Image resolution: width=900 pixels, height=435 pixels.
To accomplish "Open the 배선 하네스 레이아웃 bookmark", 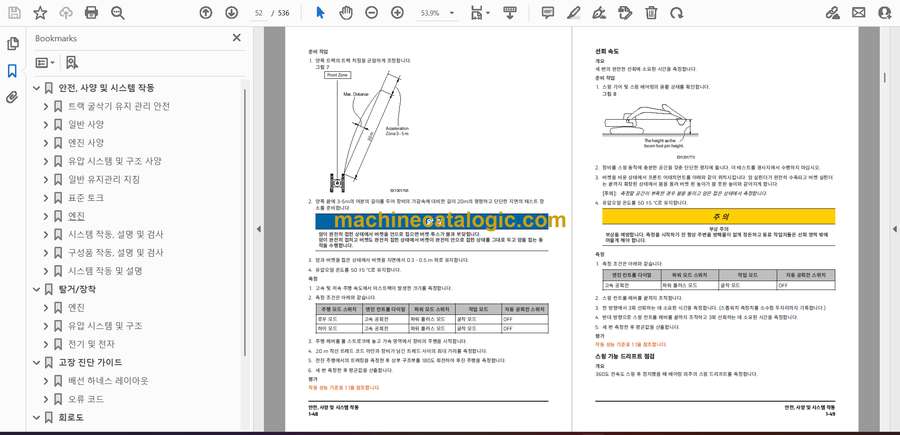I will click(109, 380).
